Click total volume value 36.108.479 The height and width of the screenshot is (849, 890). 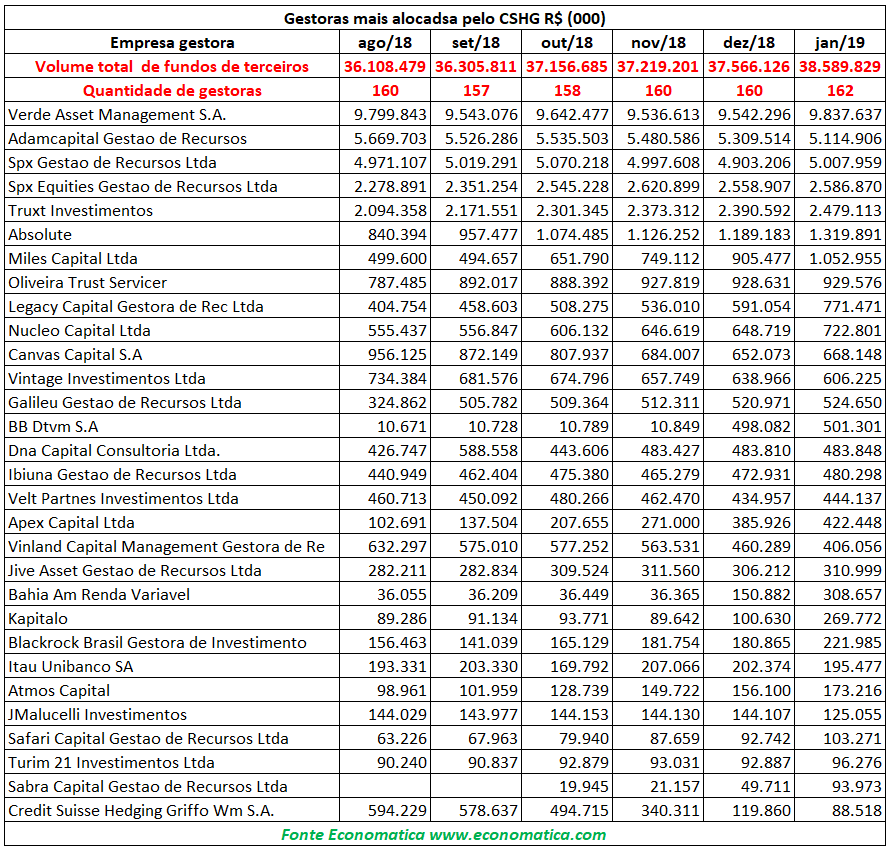coord(385,66)
